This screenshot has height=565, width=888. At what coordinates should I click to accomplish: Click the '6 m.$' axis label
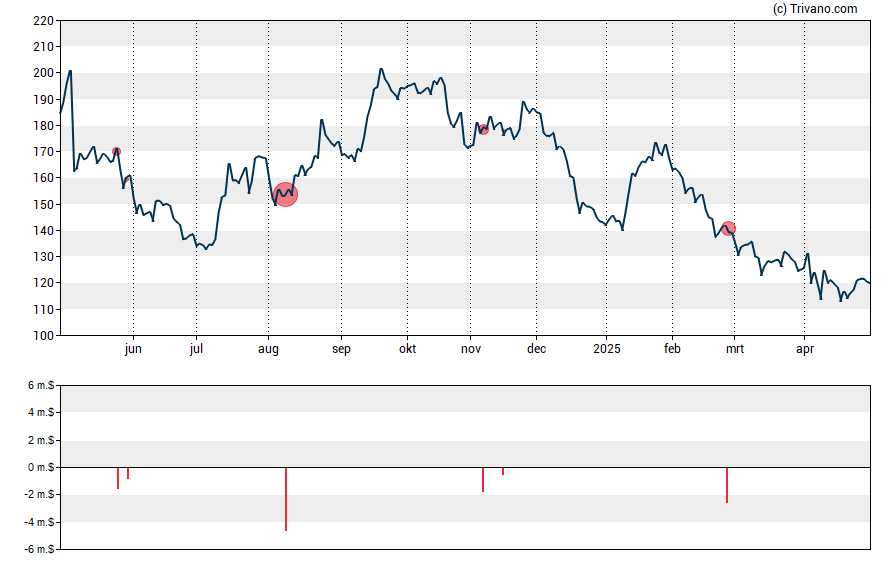point(41,386)
